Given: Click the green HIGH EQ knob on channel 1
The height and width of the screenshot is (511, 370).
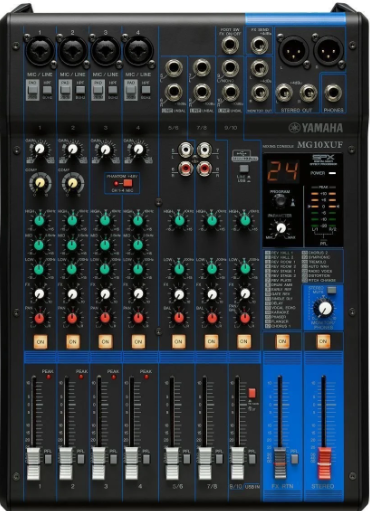Looking at the screenshot, I should pos(39,220).
